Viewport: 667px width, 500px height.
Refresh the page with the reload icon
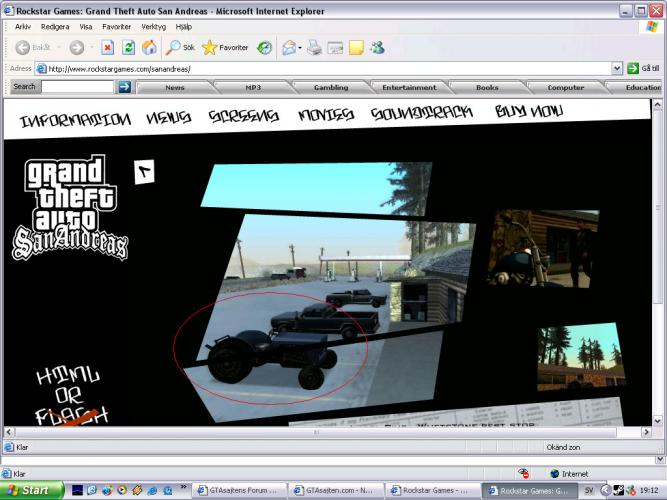(128, 47)
